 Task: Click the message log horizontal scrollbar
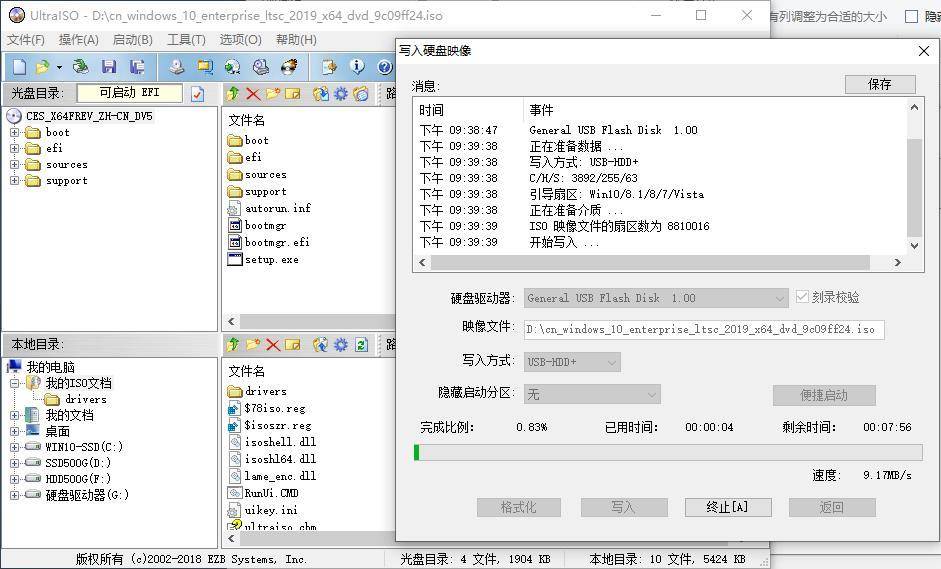coord(660,262)
